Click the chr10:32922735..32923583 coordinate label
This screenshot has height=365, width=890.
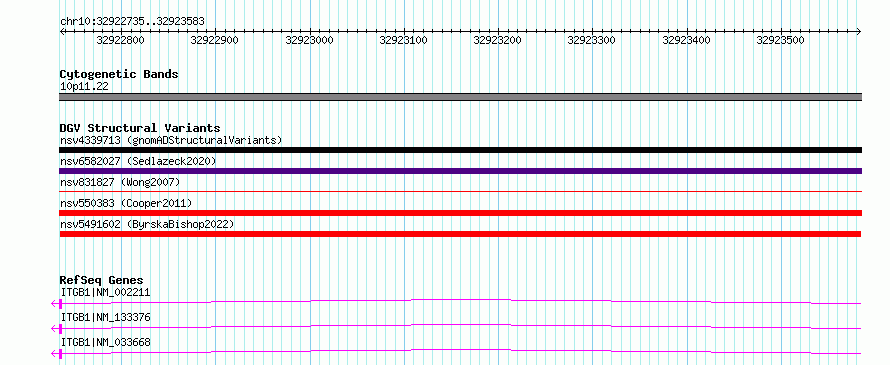click(x=132, y=22)
